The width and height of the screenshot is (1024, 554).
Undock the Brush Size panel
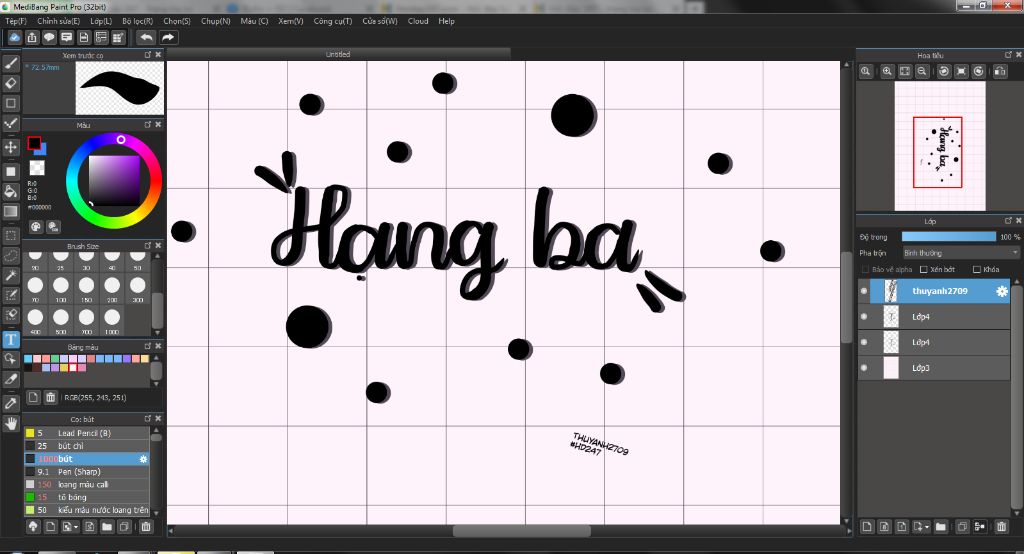coord(148,246)
